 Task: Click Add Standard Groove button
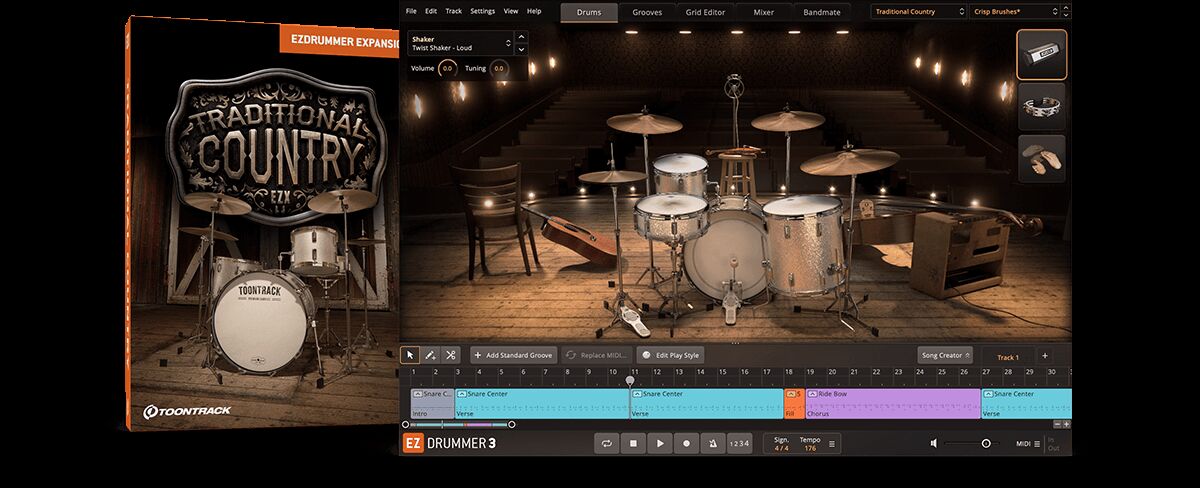(514, 355)
